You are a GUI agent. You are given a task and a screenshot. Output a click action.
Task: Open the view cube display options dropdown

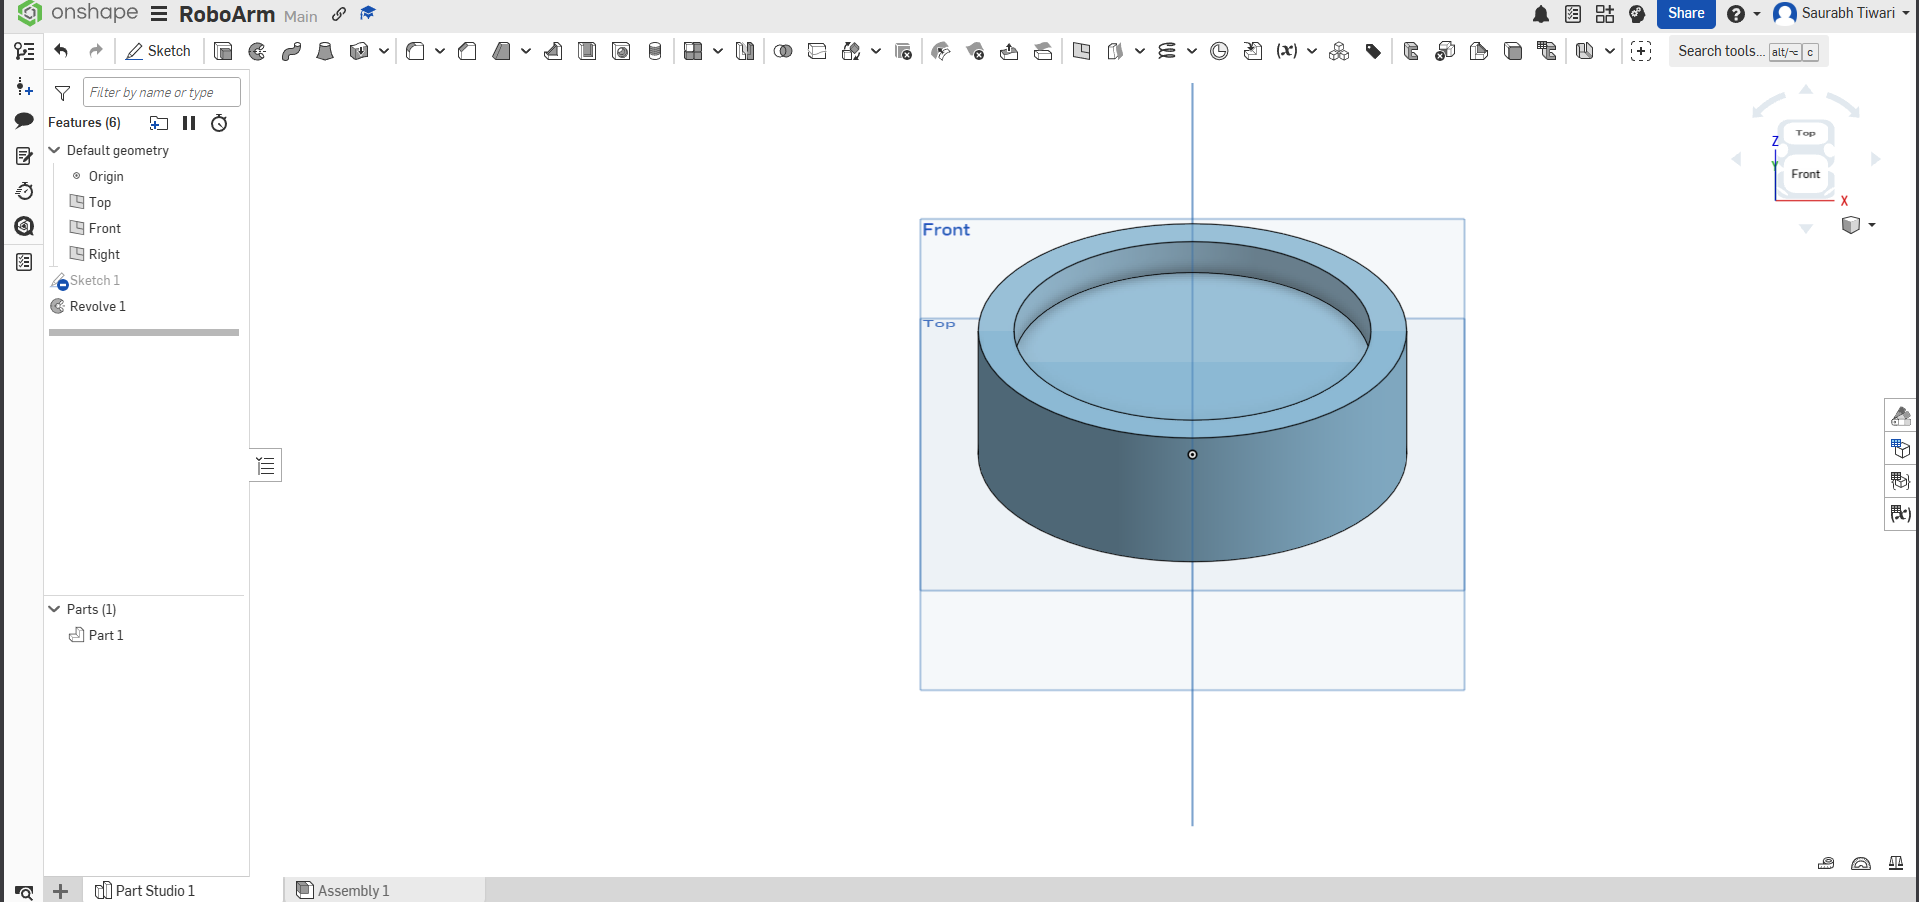tap(1872, 225)
